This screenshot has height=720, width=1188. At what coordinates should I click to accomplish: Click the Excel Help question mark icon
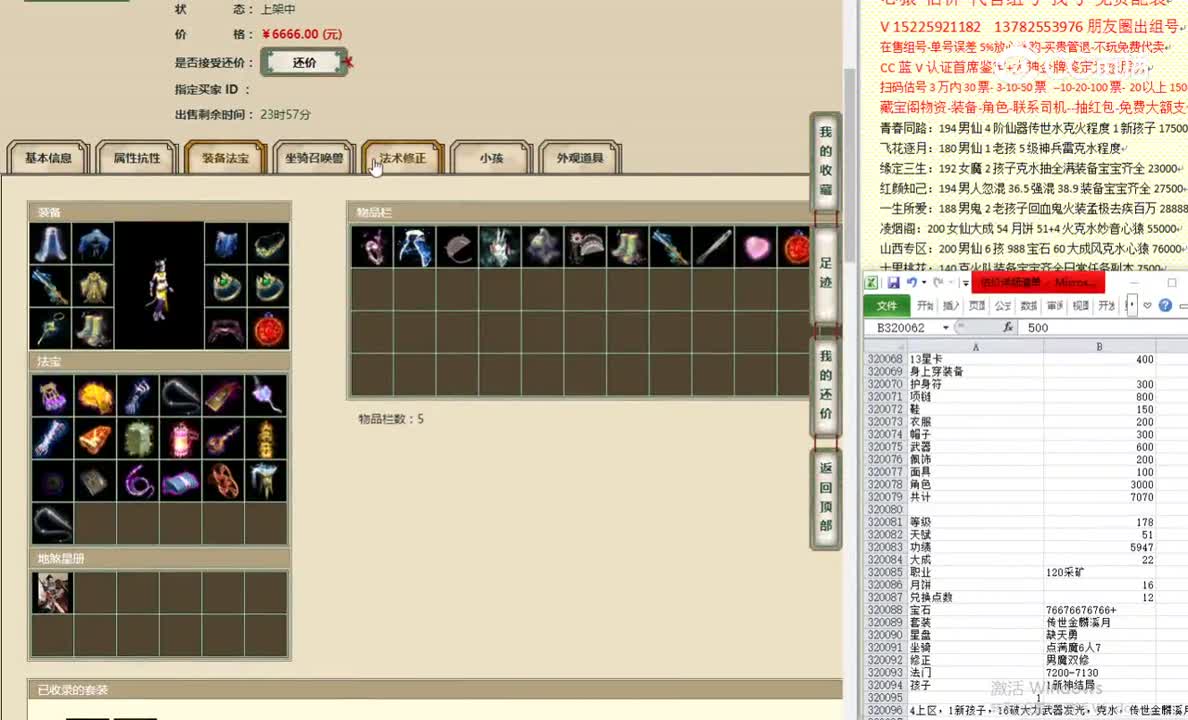(x=1163, y=304)
